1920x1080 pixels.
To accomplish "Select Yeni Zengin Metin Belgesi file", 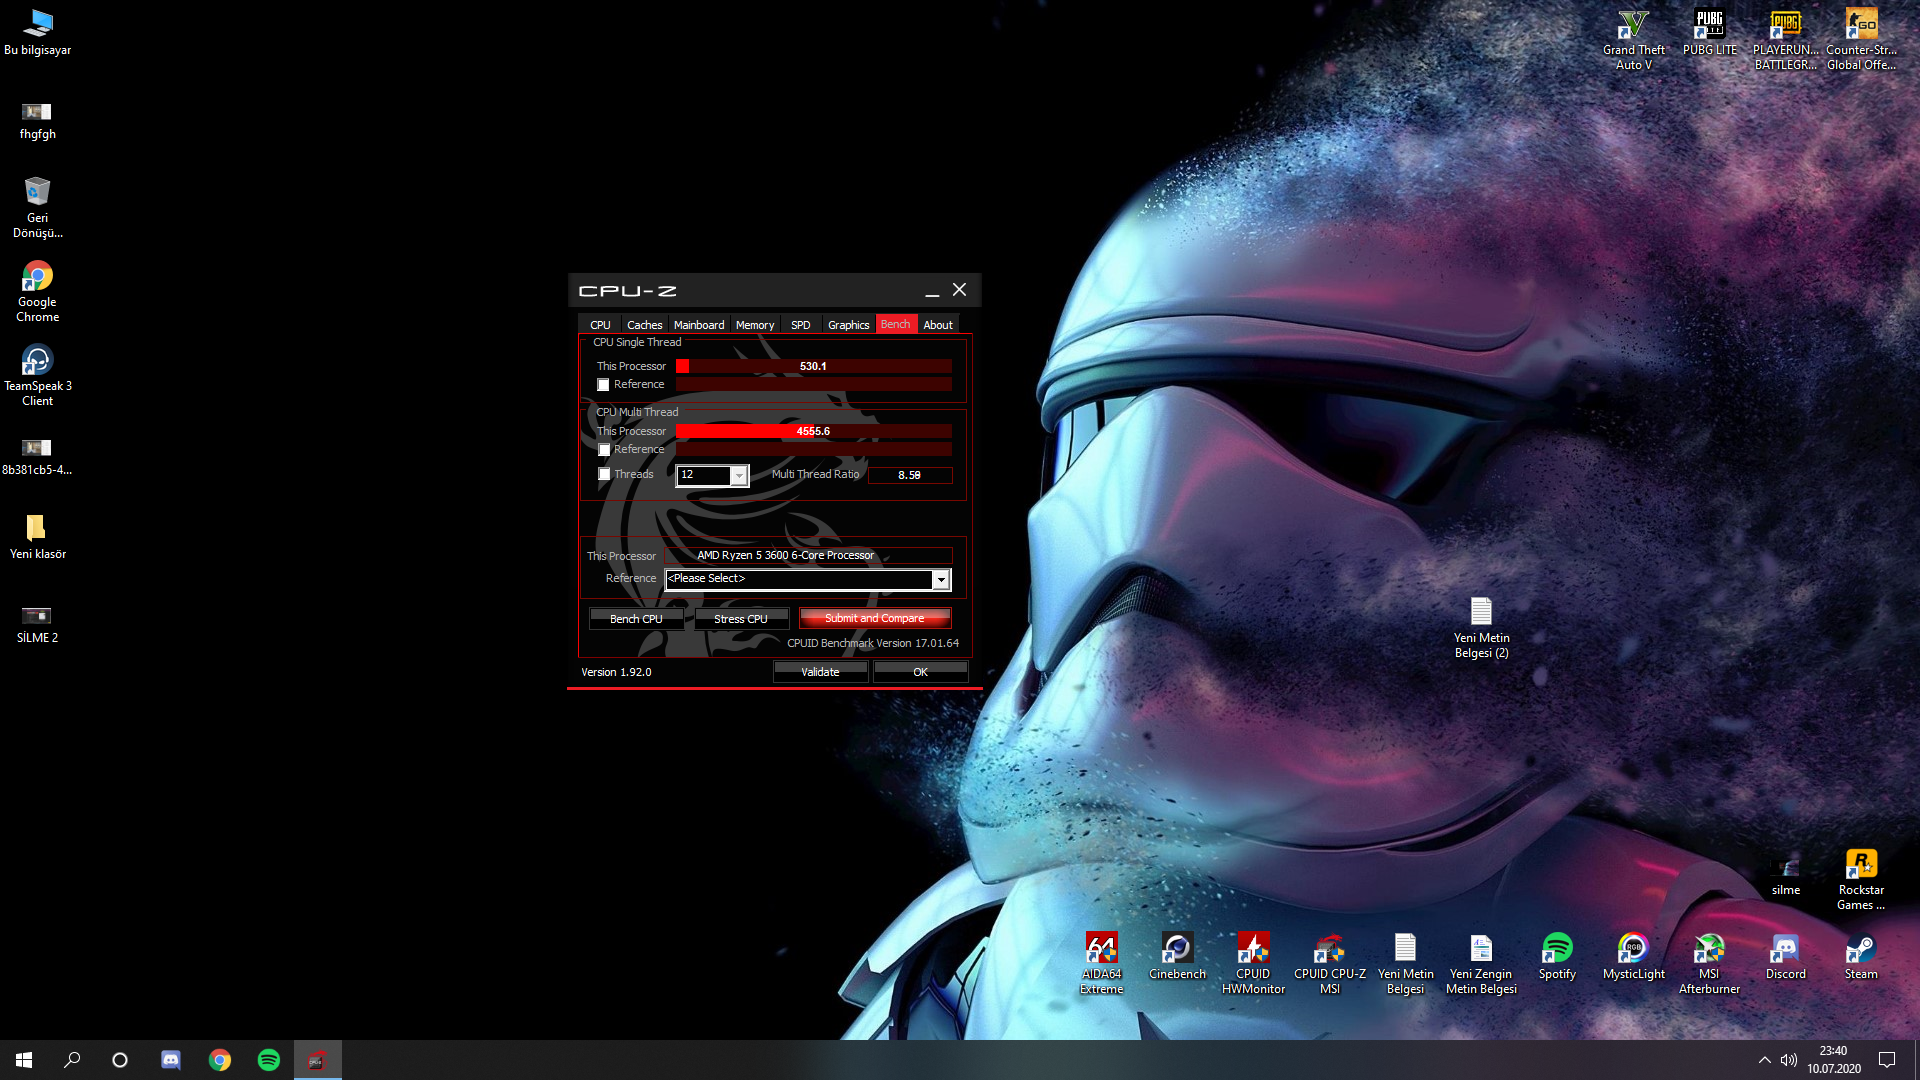I will [x=1481, y=963].
